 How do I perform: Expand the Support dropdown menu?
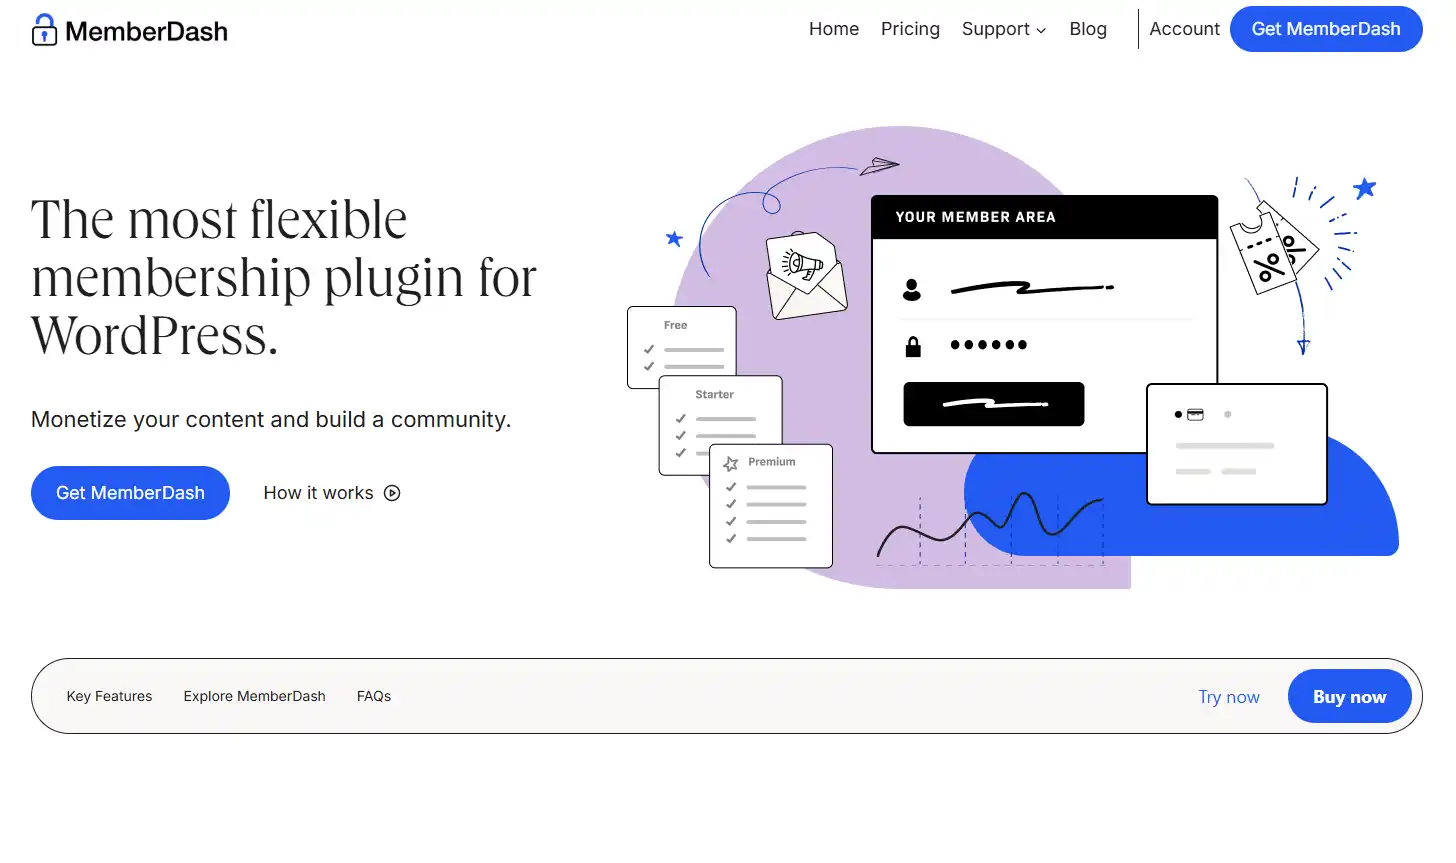(1003, 29)
